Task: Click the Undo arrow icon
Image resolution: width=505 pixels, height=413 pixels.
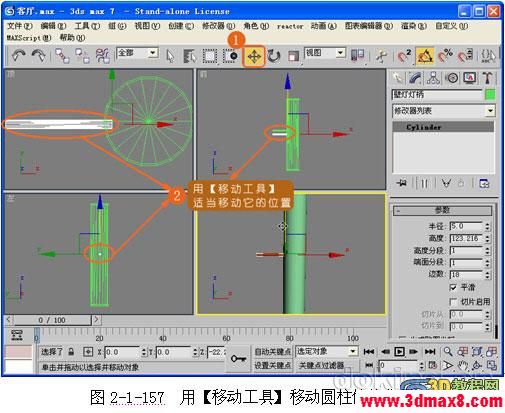Action: (x=18, y=55)
